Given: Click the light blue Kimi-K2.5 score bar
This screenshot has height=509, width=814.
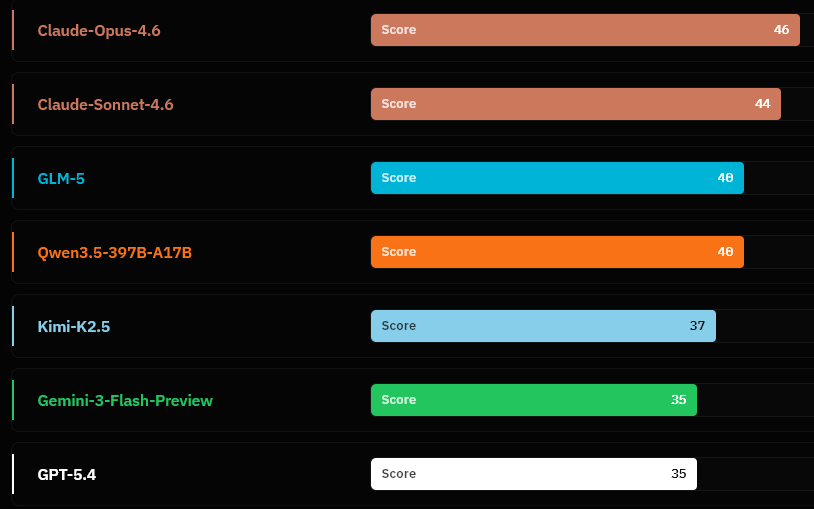Looking at the screenshot, I should 543,326.
